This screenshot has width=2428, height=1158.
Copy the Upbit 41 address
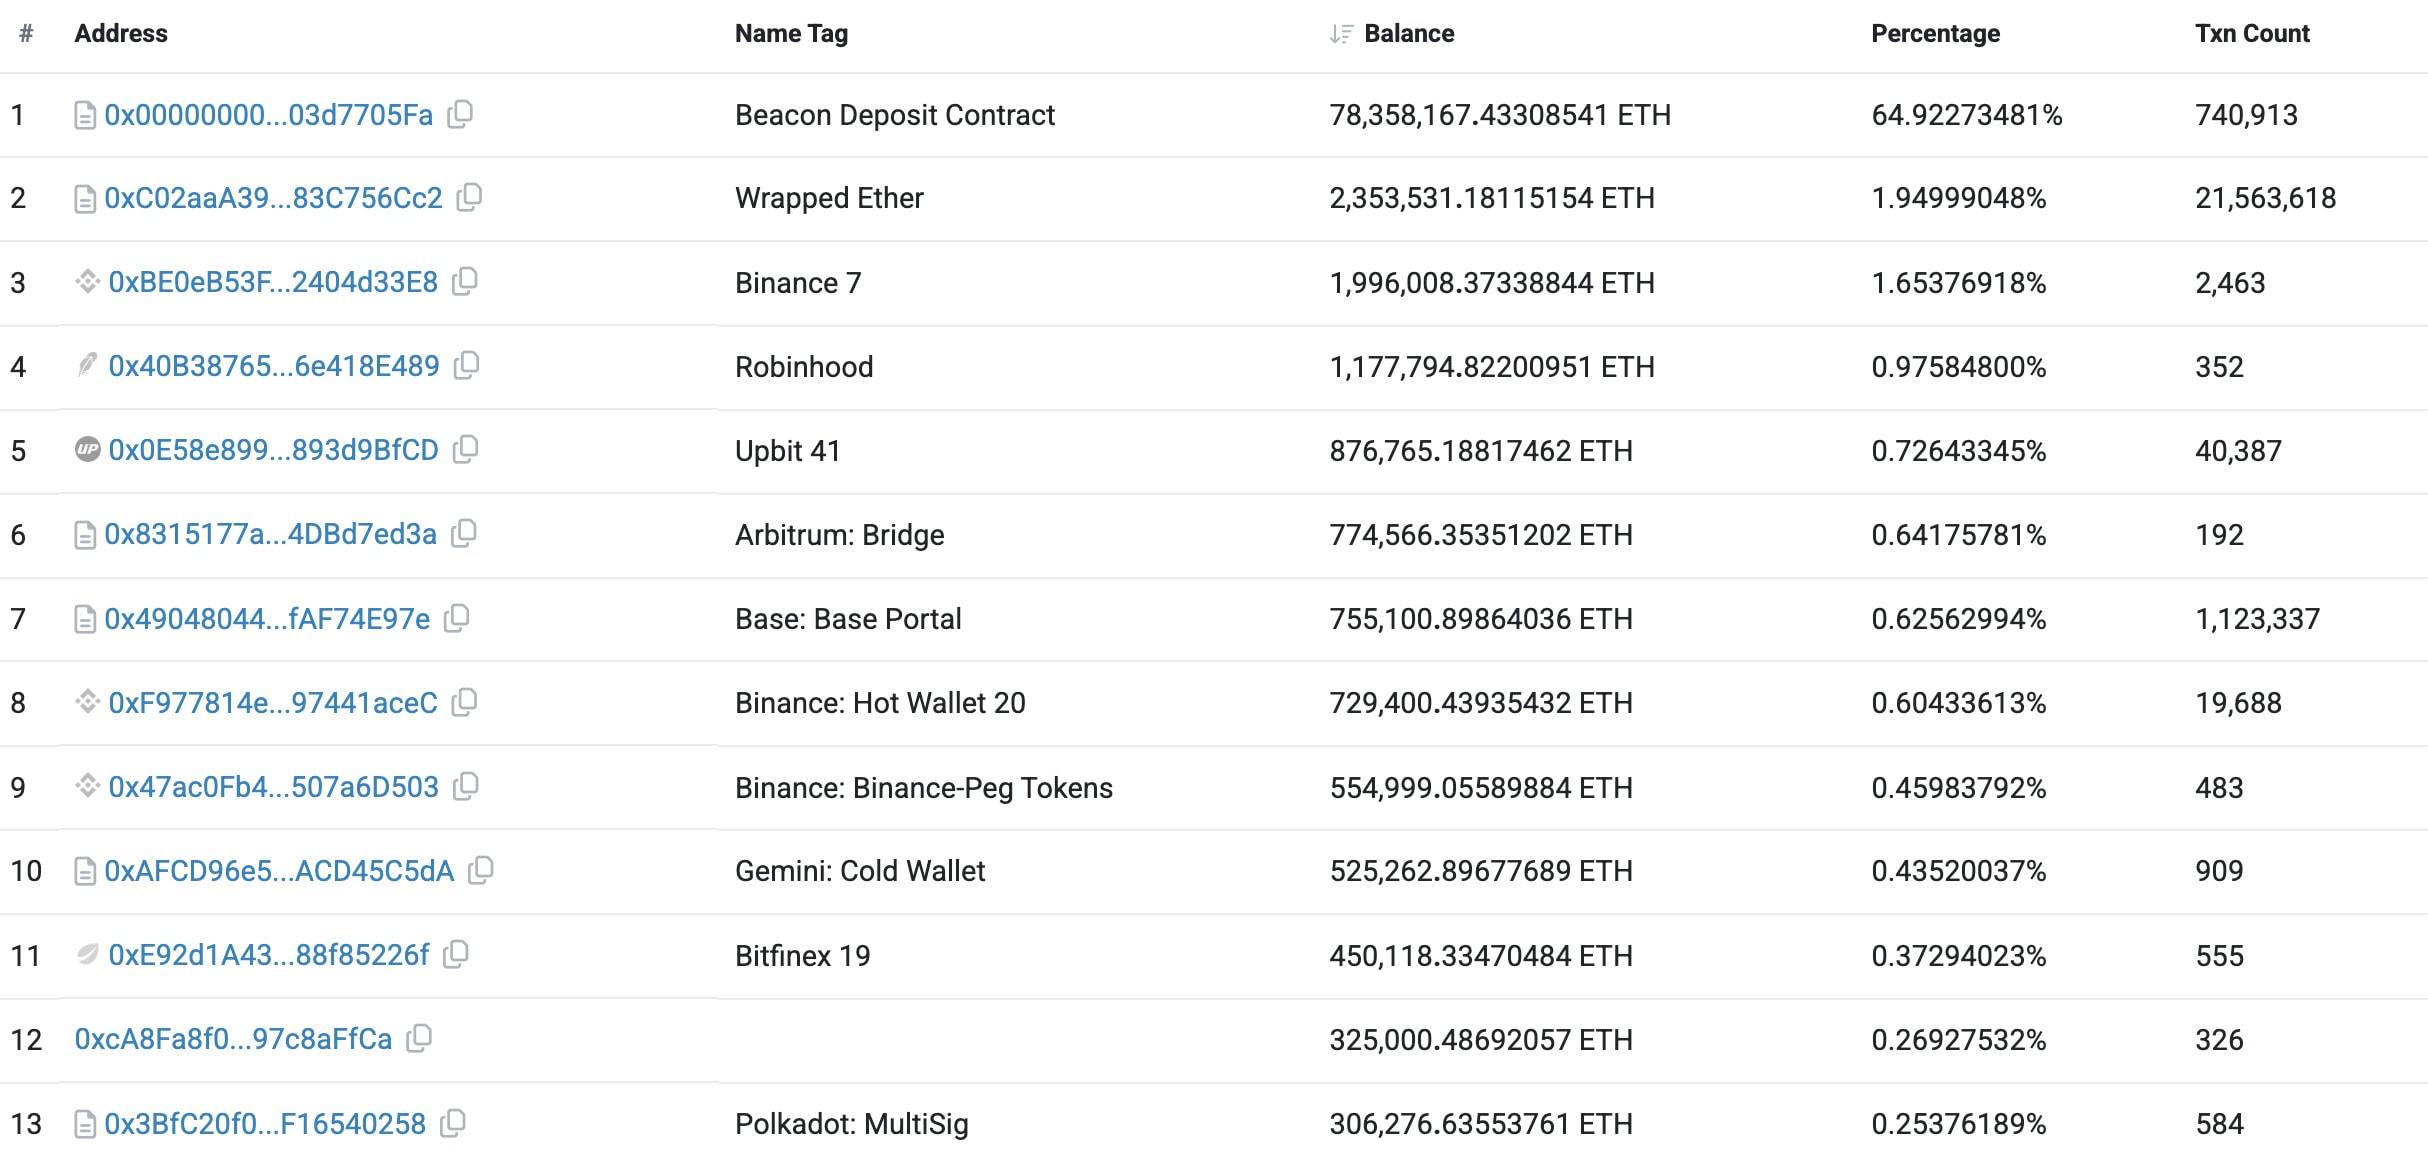tap(465, 449)
